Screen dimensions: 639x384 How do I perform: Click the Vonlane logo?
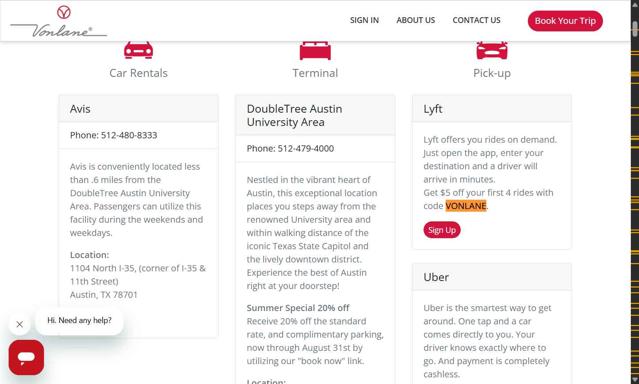(59, 21)
